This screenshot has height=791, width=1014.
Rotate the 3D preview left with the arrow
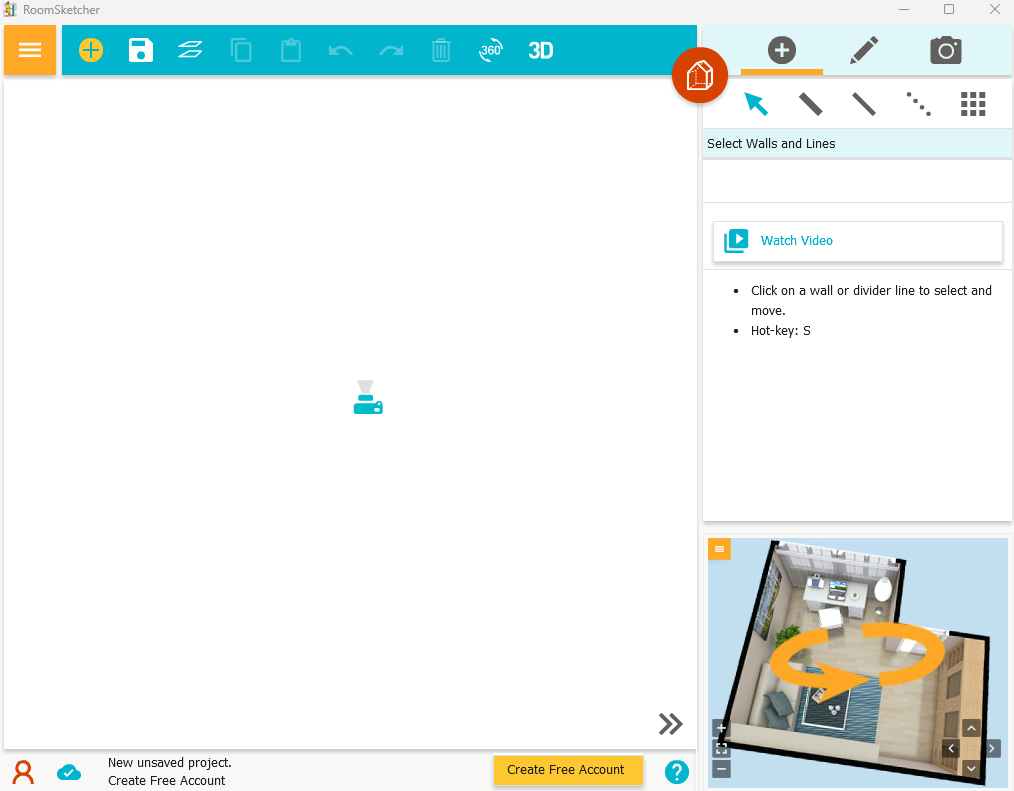click(951, 749)
